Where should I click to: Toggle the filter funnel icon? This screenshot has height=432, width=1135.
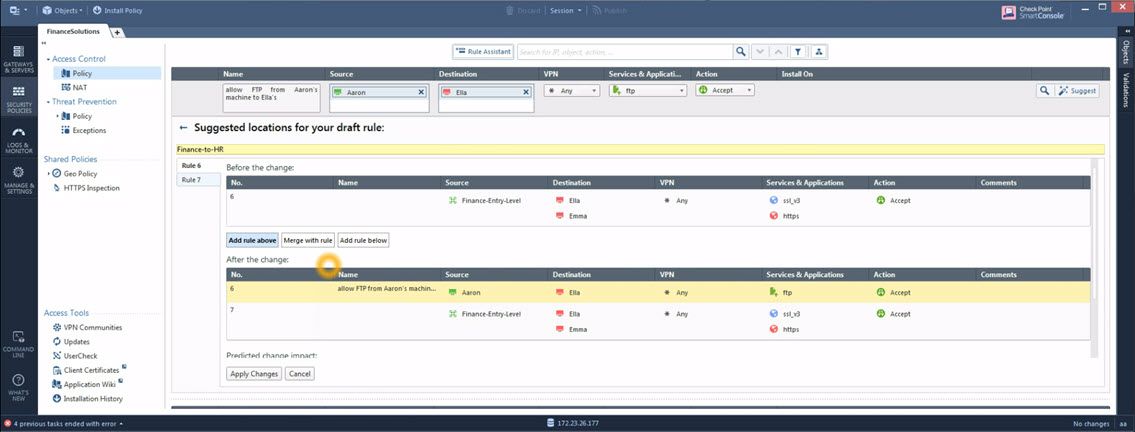(797, 52)
